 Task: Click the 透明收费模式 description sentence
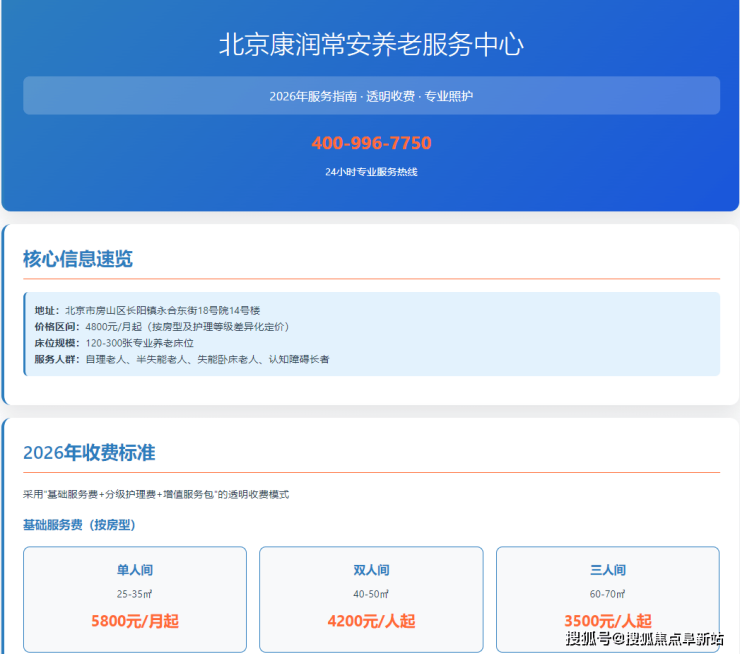coord(156,494)
